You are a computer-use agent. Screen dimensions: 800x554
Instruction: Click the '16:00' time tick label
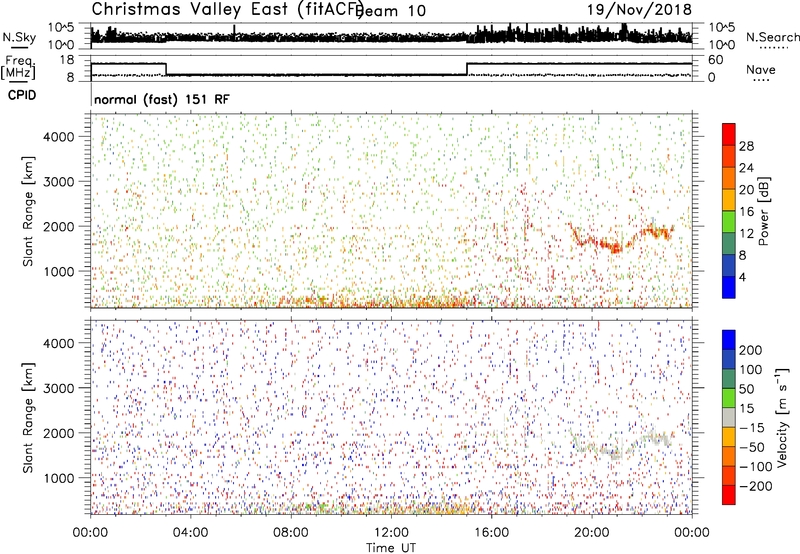pos(491,533)
